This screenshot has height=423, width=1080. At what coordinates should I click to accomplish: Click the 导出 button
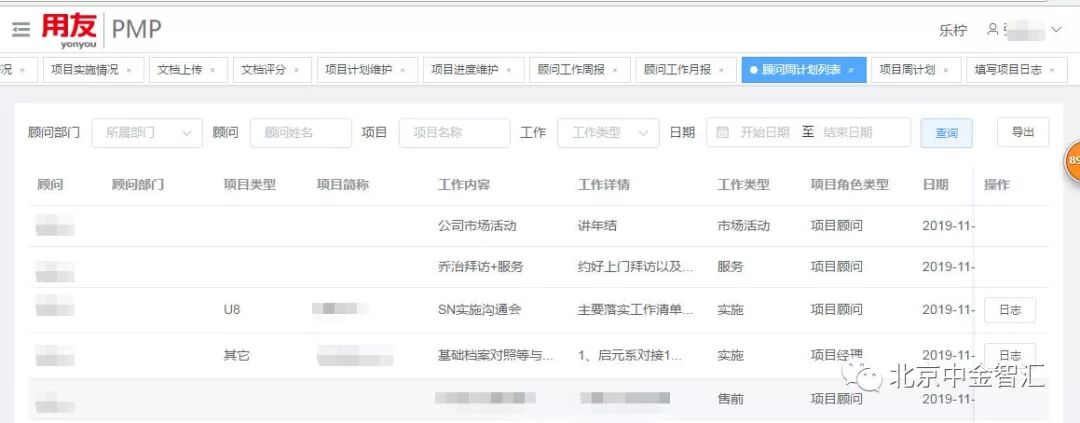[1023, 132]
